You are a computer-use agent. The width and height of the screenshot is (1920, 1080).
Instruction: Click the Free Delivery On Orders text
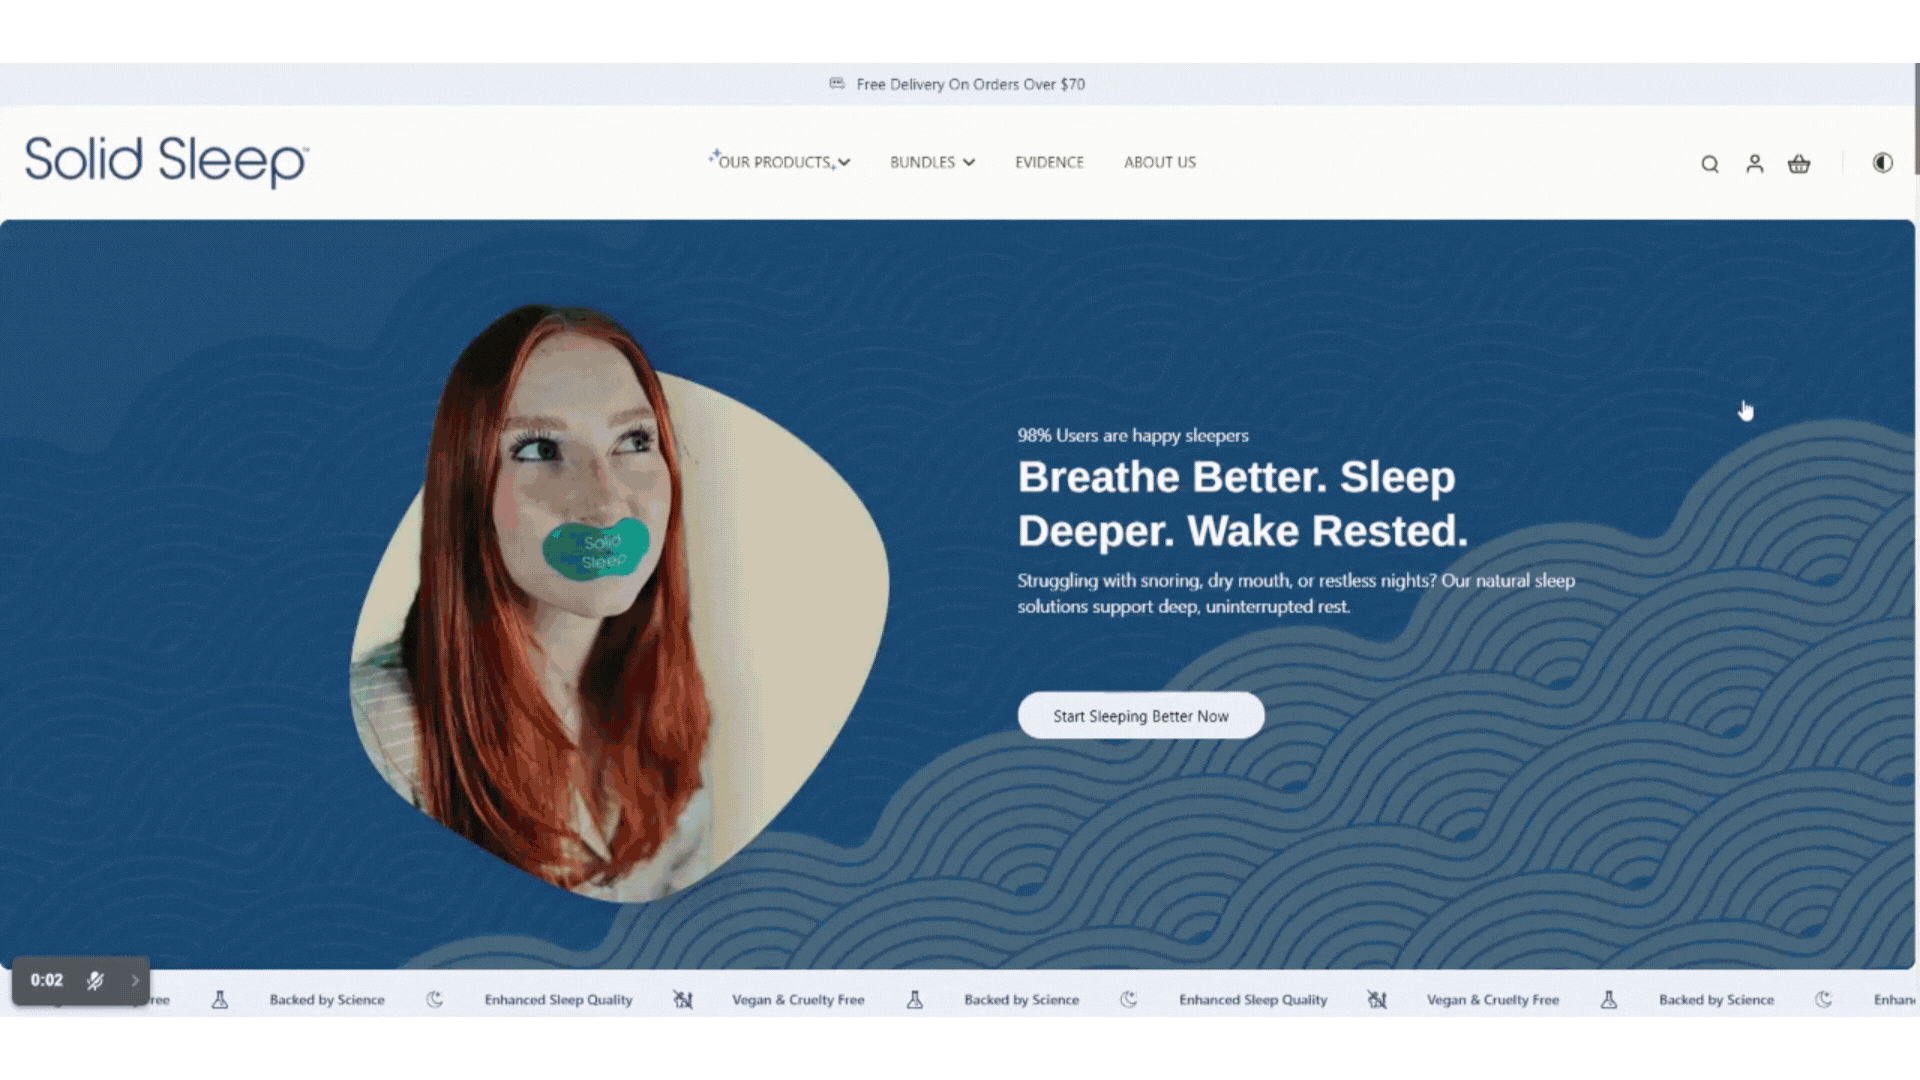pos(970,84)
